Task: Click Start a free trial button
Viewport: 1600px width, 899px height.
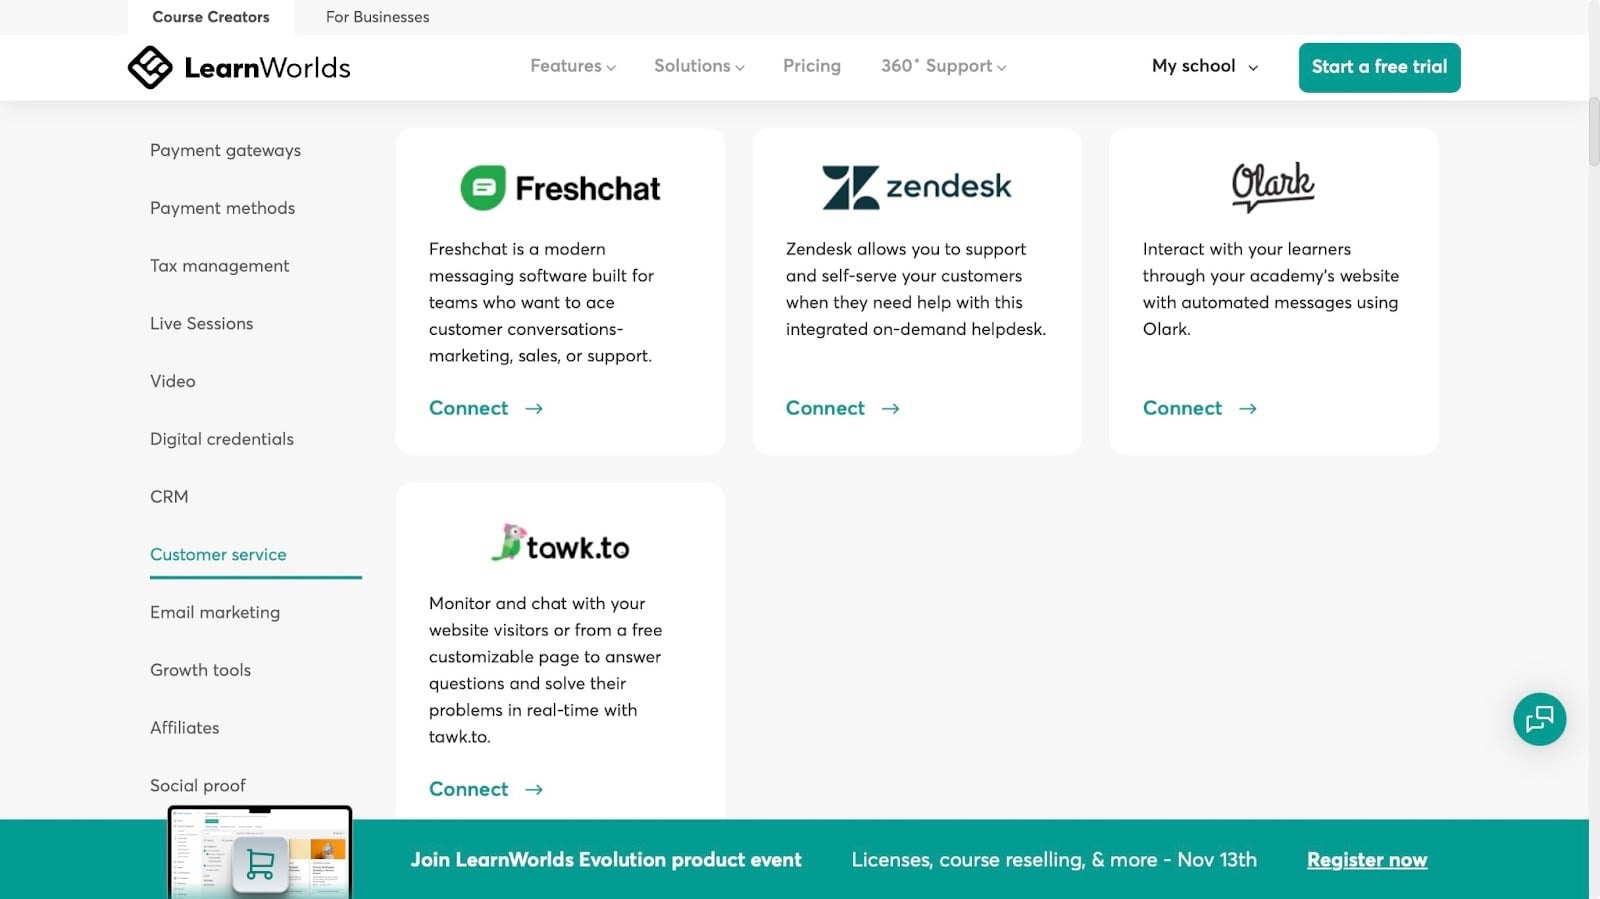Action: [x=1379, y=67]
